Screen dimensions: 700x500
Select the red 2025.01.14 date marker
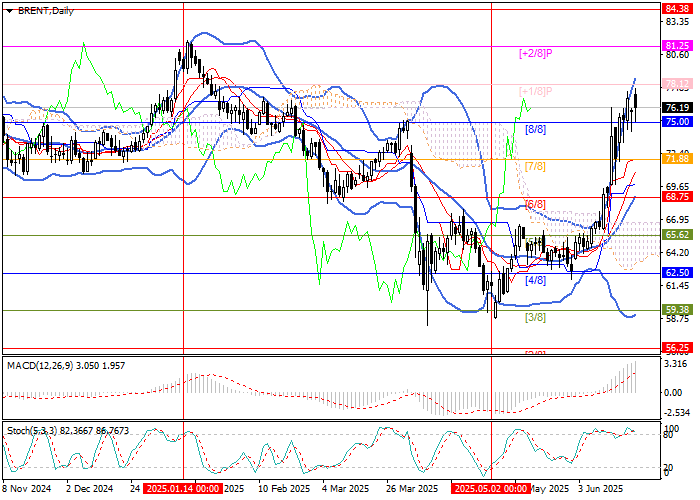[x=181, y=490]
